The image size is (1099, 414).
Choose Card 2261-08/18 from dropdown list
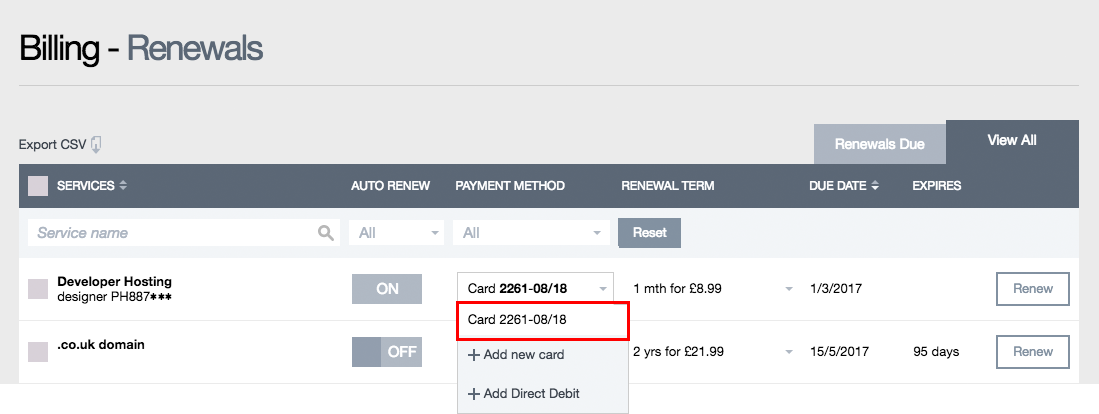542,320
